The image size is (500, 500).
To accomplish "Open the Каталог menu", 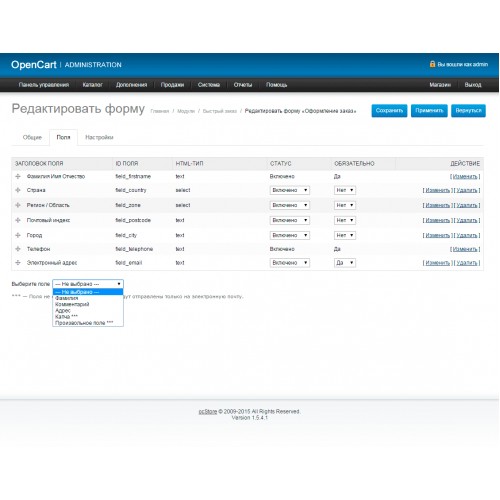I will pyautogui.click(x=92, y=85).
